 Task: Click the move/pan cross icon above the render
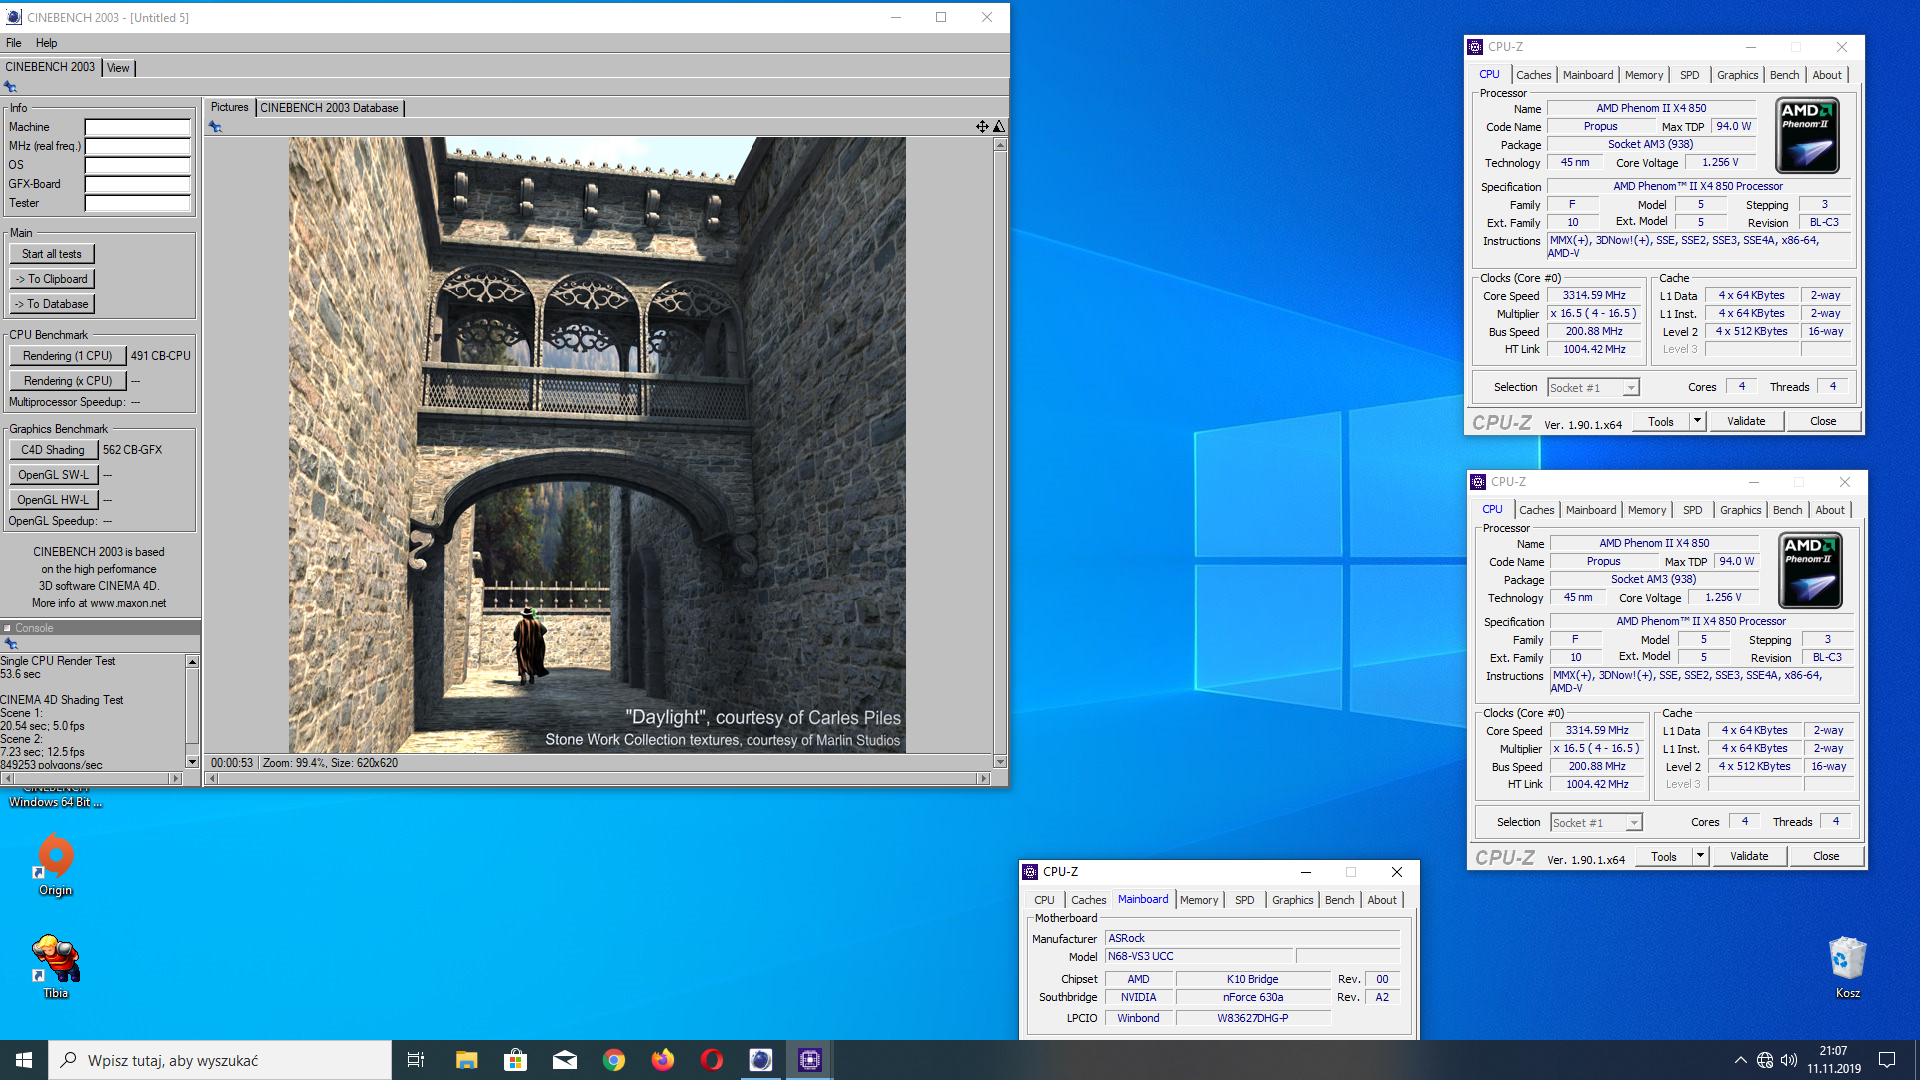coord(982,127)
